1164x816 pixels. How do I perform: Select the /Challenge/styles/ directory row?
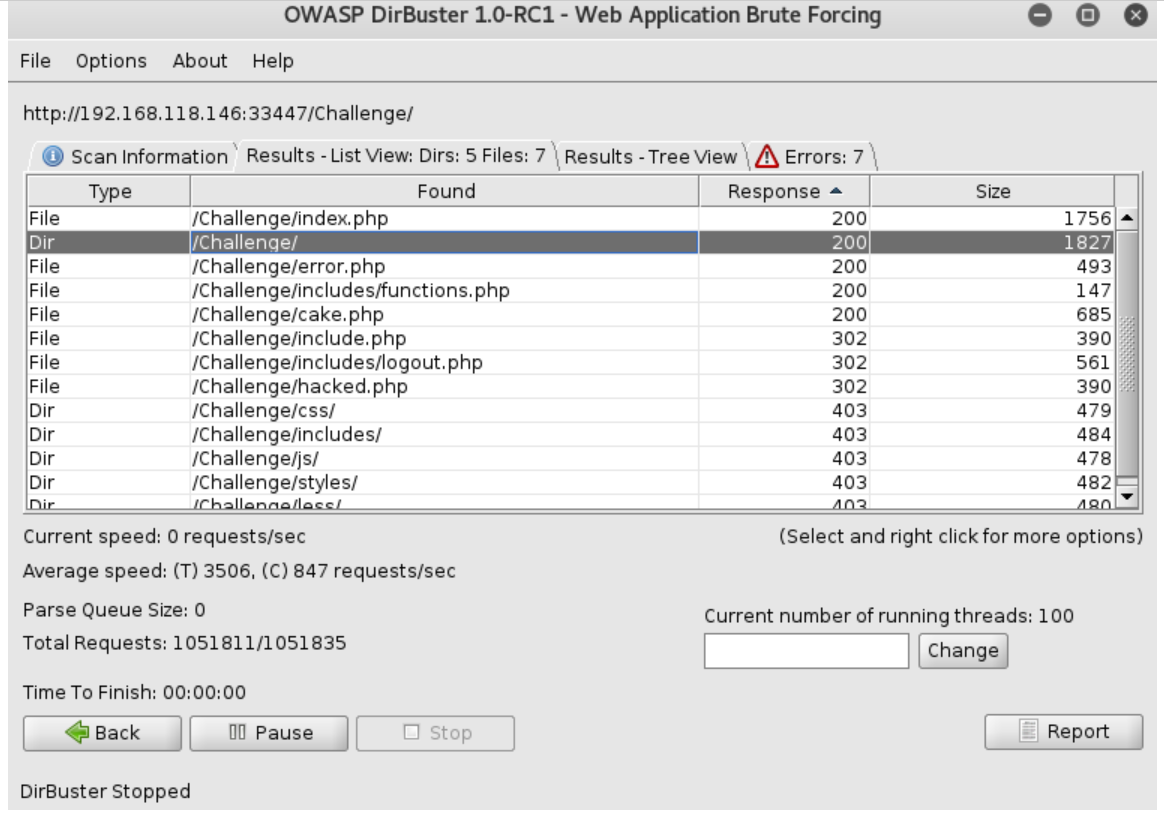point(570,482)
